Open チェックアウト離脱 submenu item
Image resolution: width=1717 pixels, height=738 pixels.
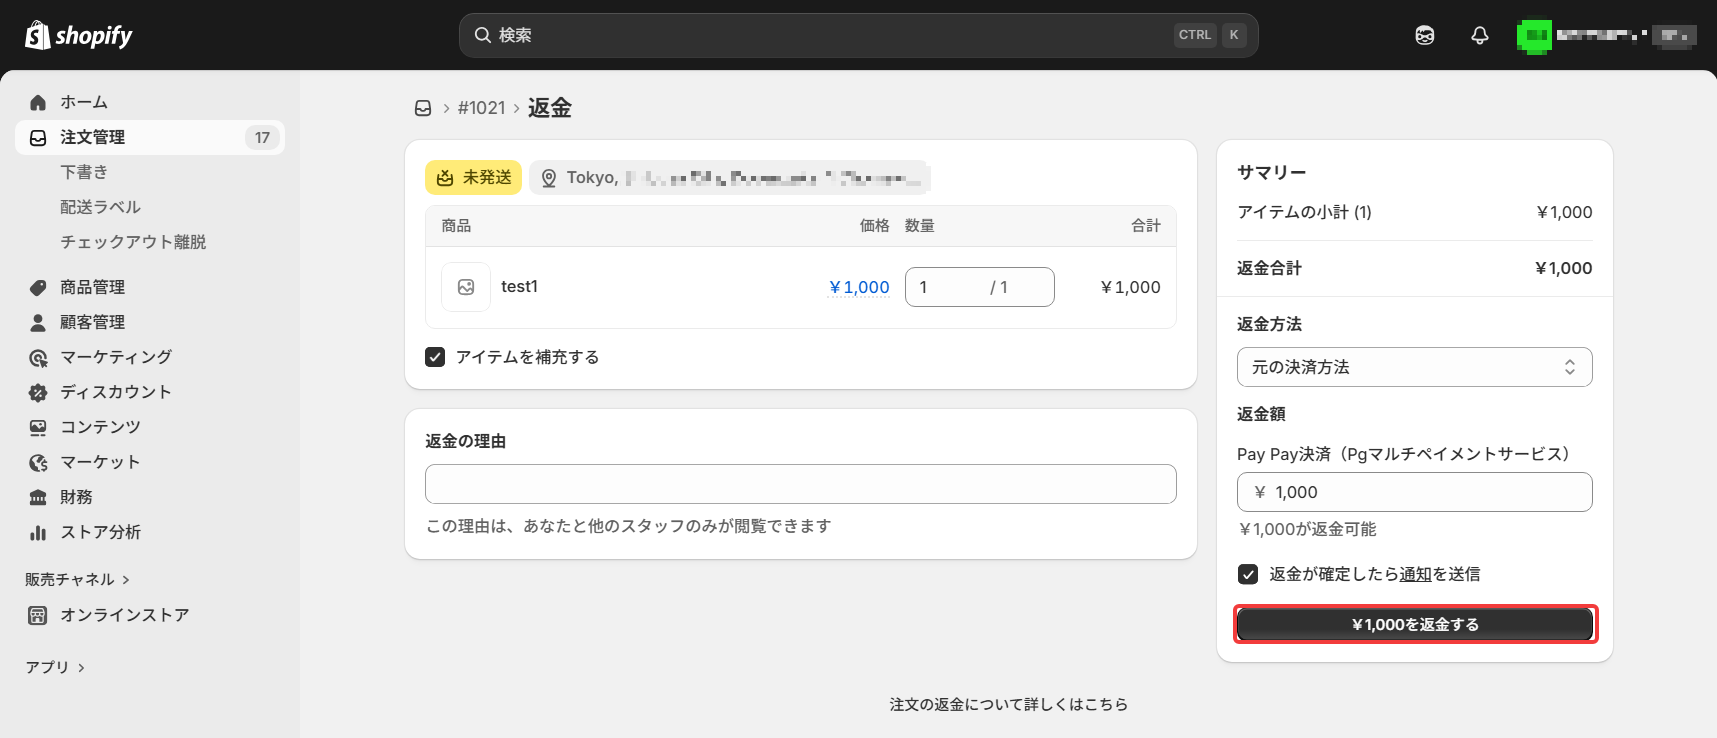click(x=133, y=242)
